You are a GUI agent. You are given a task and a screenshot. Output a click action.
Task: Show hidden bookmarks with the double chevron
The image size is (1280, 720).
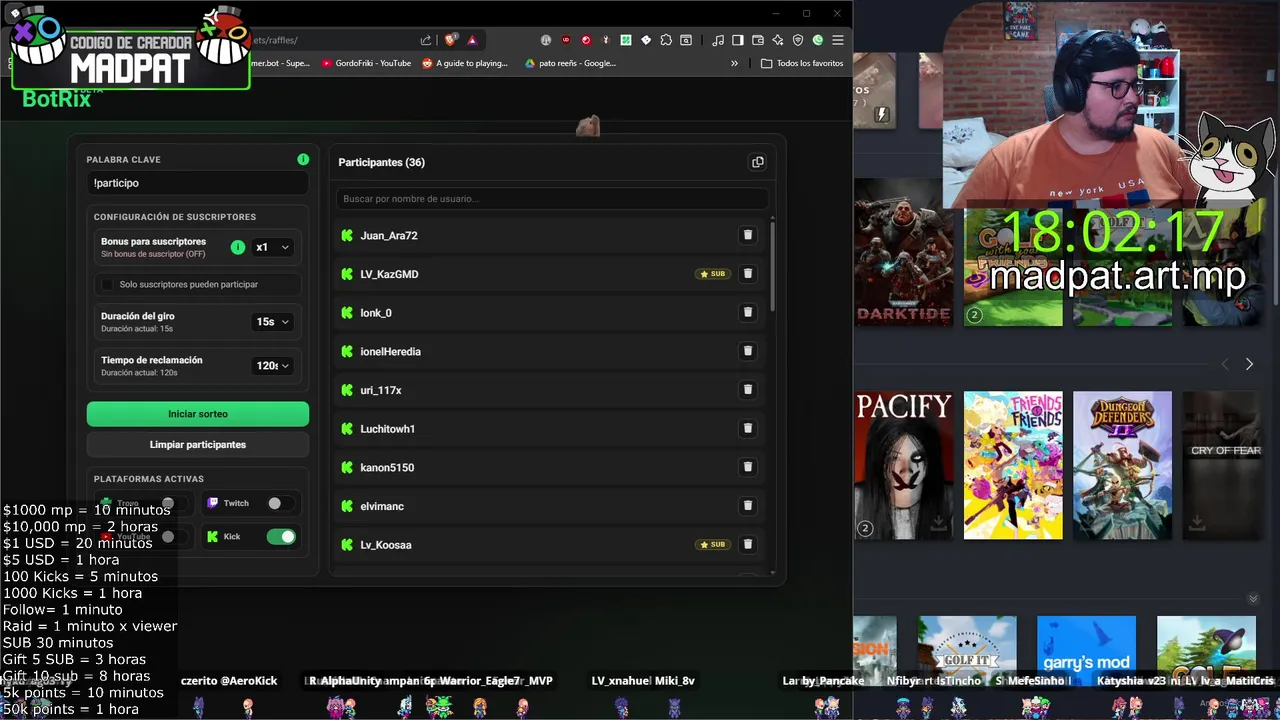pos(734,63)
